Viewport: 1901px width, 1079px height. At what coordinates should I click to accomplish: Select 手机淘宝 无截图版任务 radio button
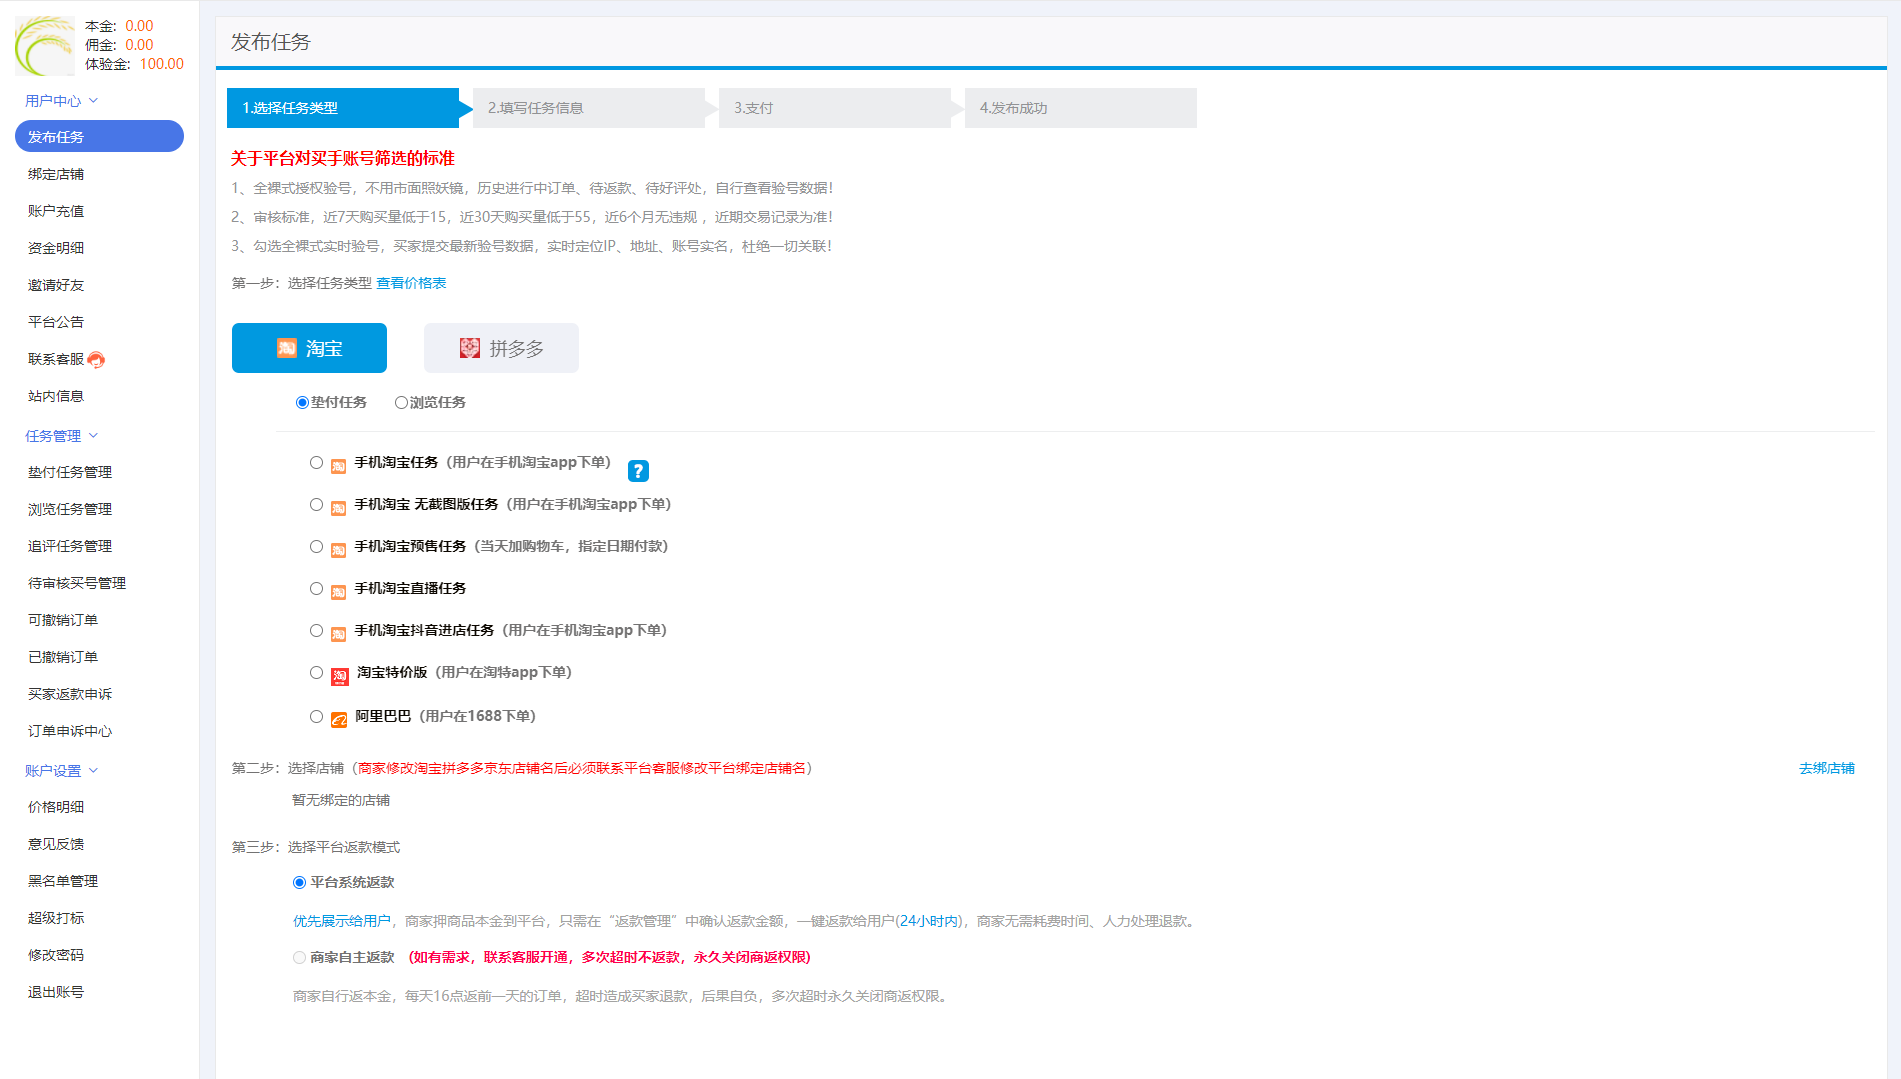click(316, 504)
